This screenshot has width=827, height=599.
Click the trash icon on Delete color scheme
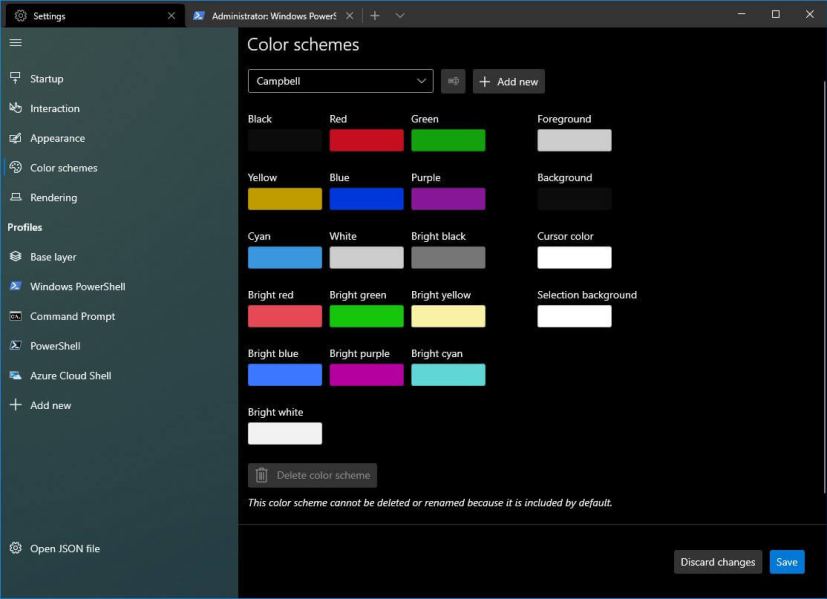(x=262, y=475)
